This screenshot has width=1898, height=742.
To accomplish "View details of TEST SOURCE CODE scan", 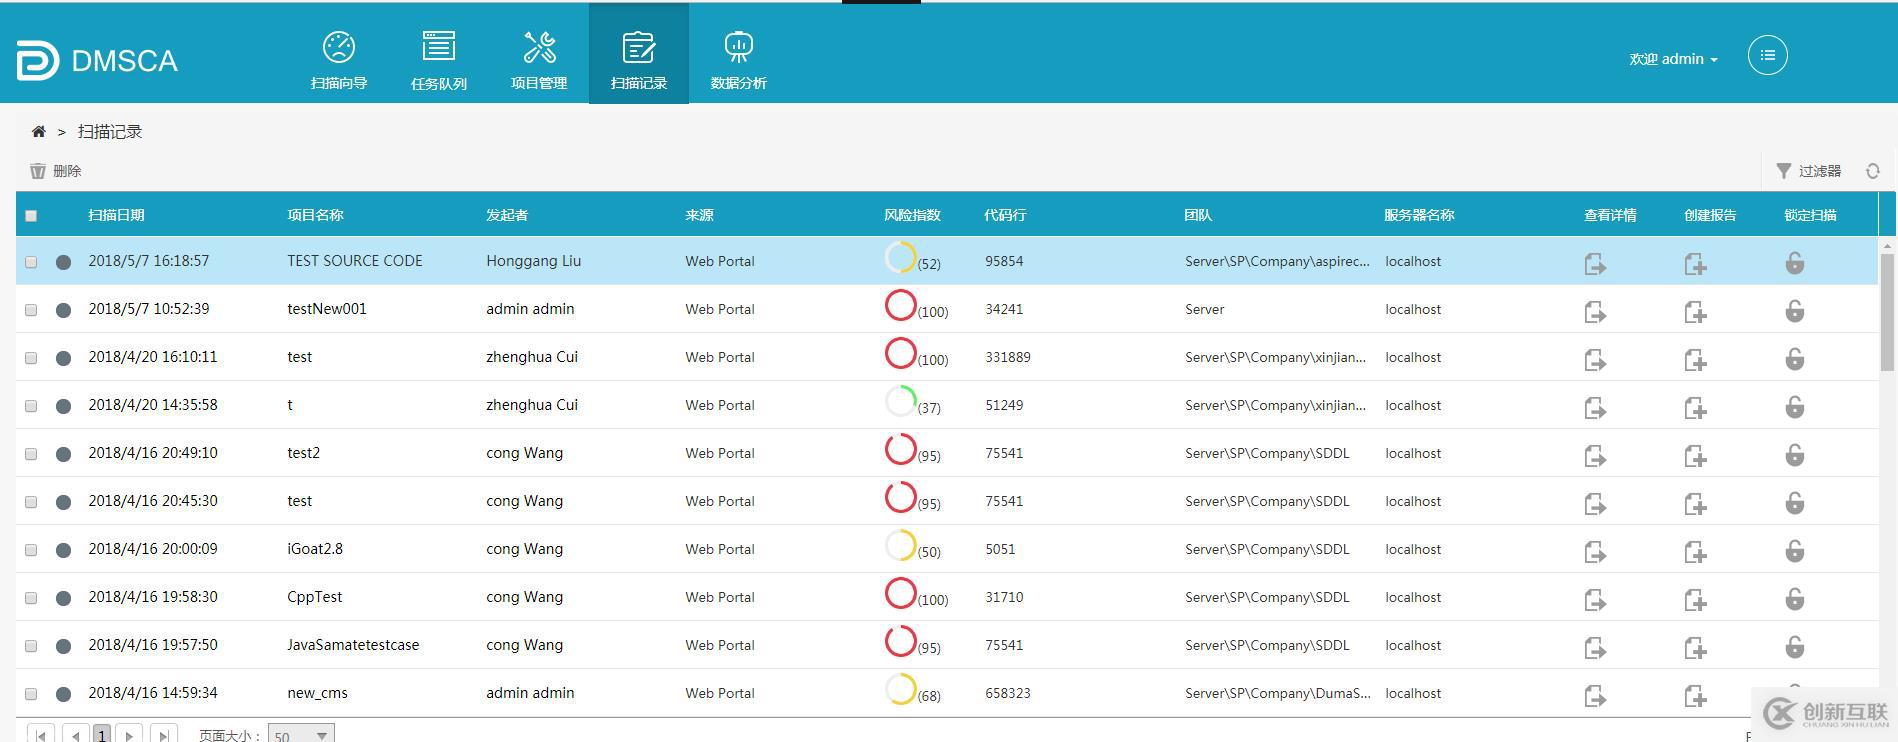I will [x=1595, y=264].
